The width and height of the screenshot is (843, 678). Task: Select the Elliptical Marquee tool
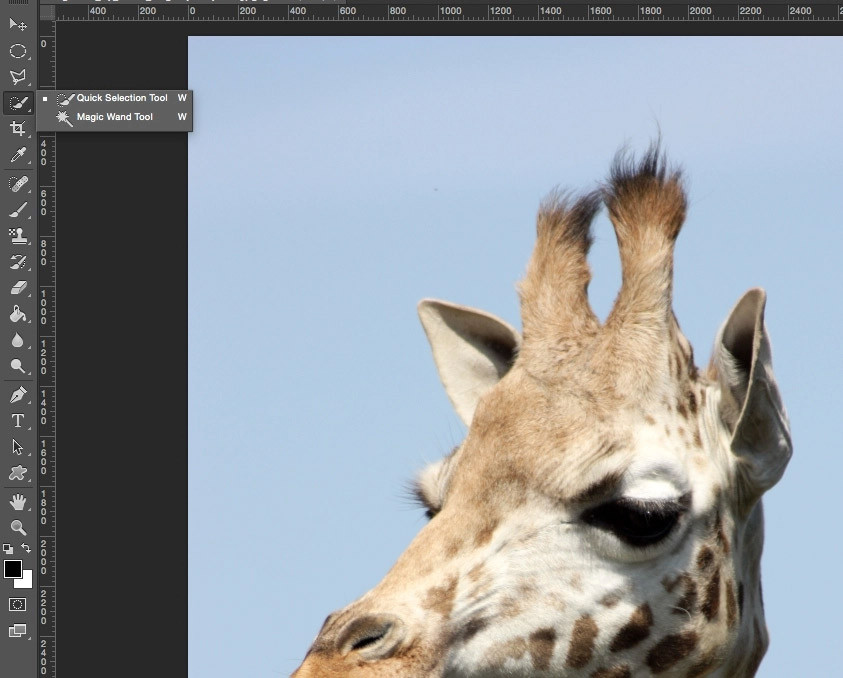click(17, 51)
